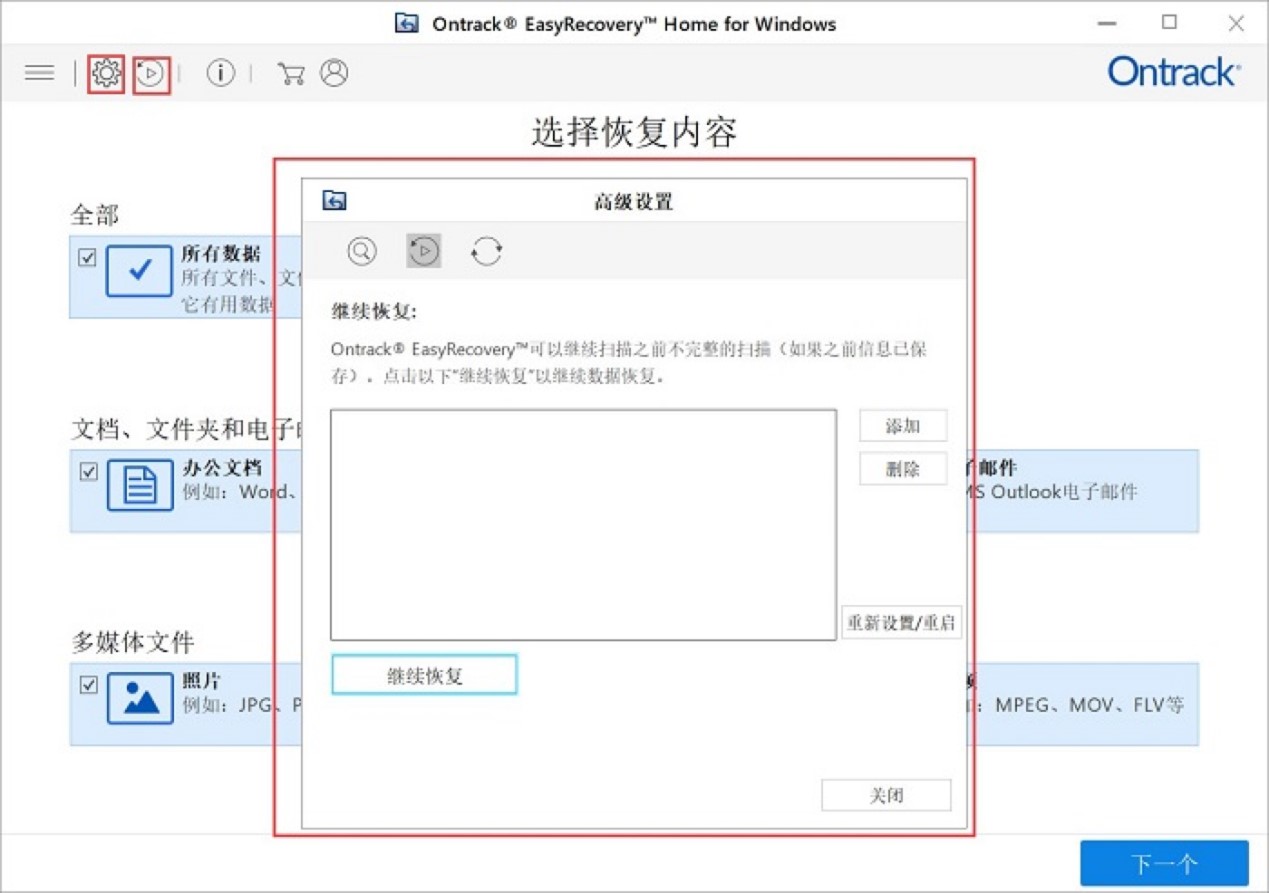The width and height of the screenshot is (1269, 893).
Task: Maximize the EasyRecovery window
Action: click(1169, 23)
